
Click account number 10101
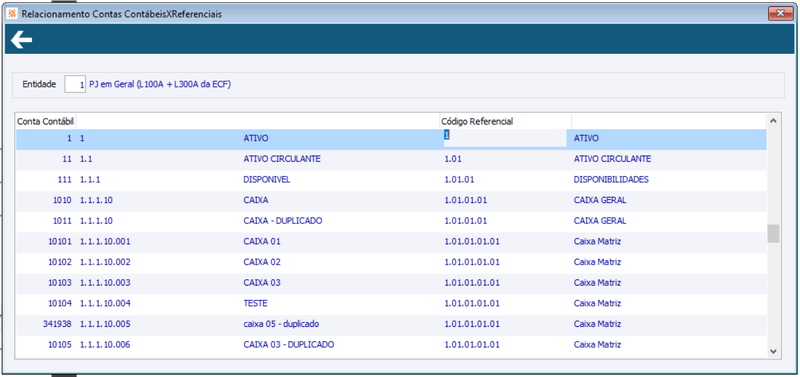click(x=60, y=242)
